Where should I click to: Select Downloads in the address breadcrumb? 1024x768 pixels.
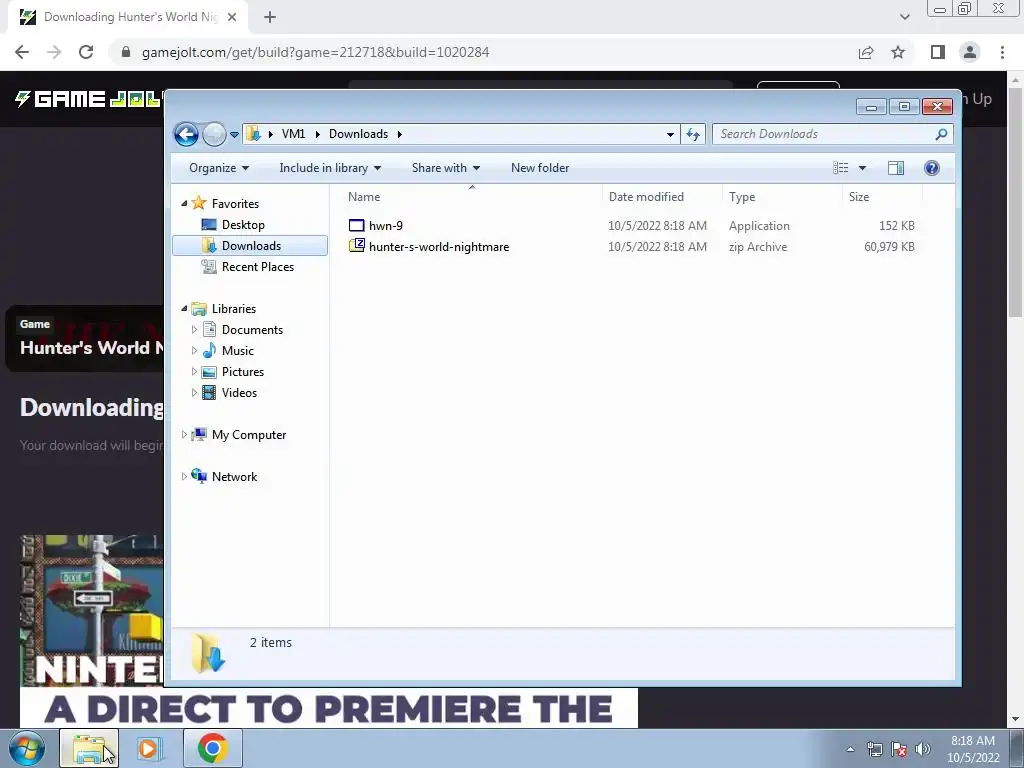(359, 134)
